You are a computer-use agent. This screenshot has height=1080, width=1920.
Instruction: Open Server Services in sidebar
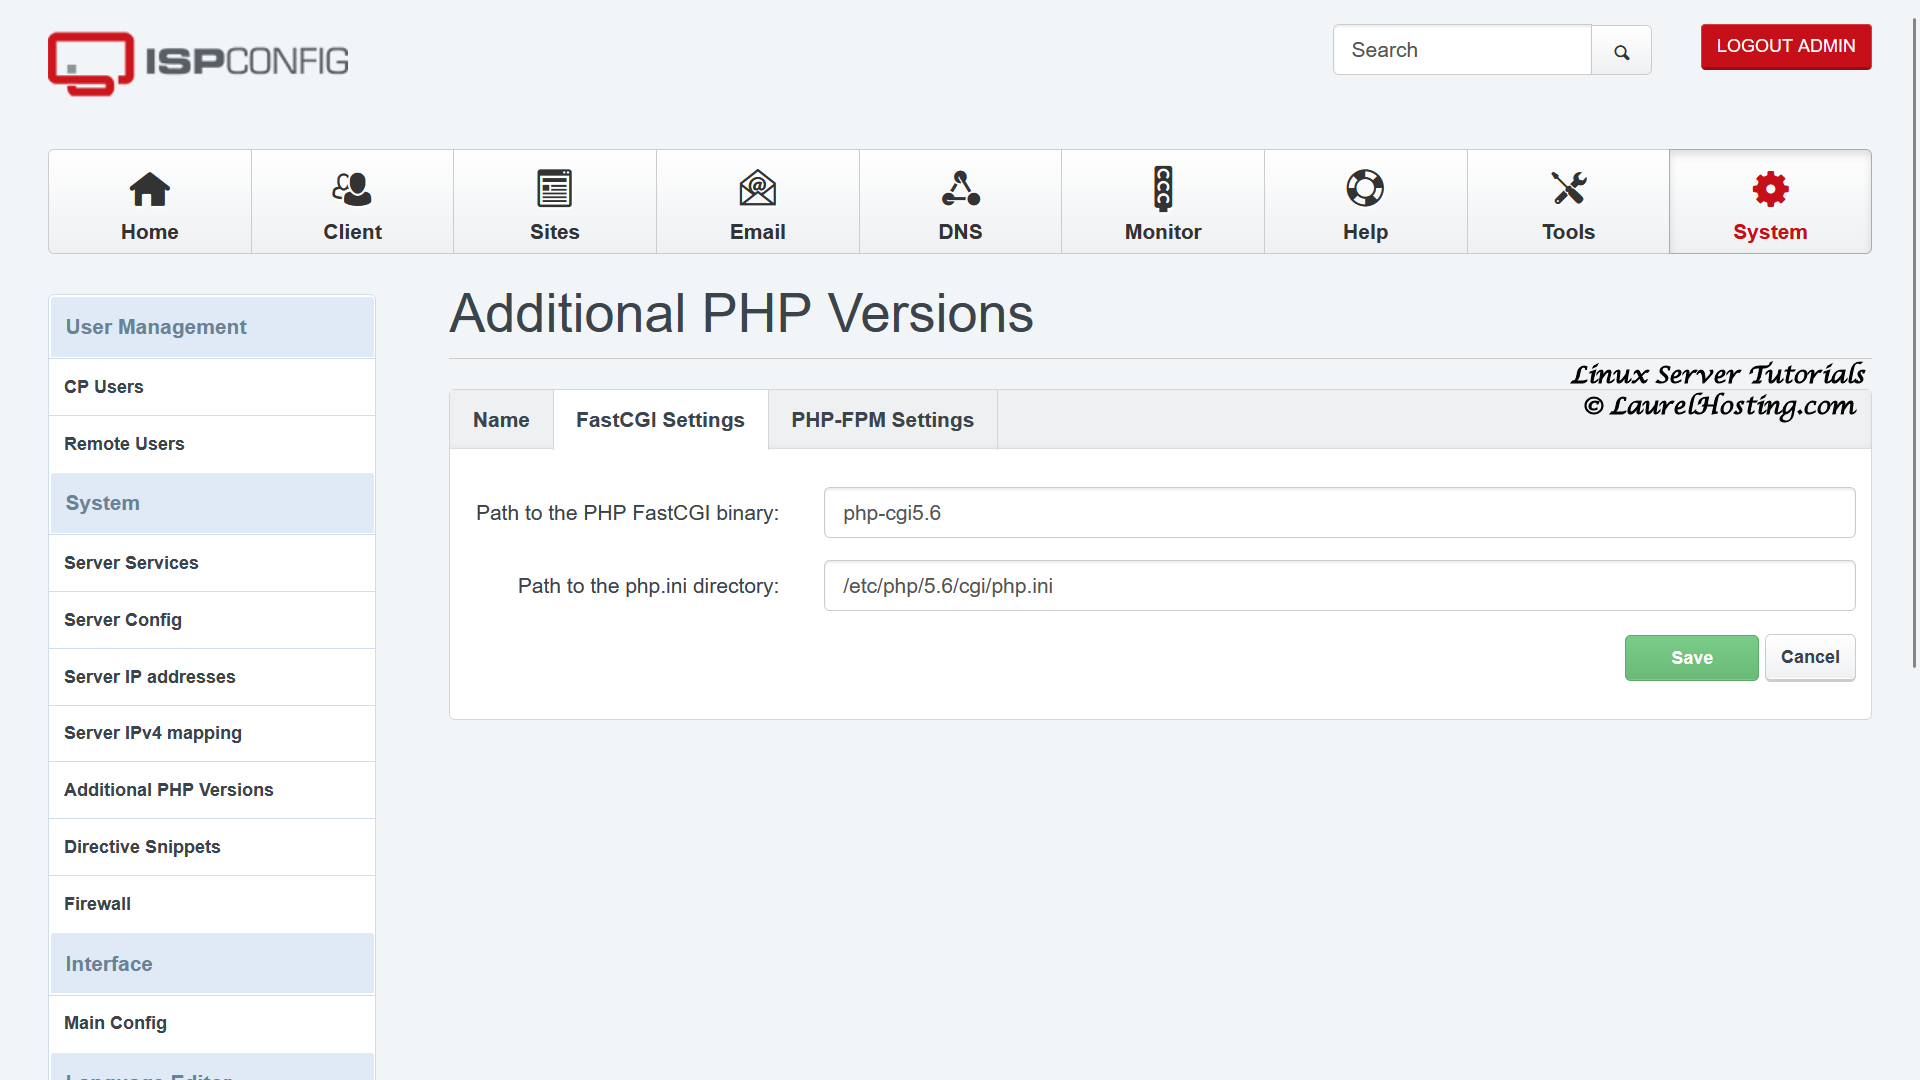pos(212,563)
